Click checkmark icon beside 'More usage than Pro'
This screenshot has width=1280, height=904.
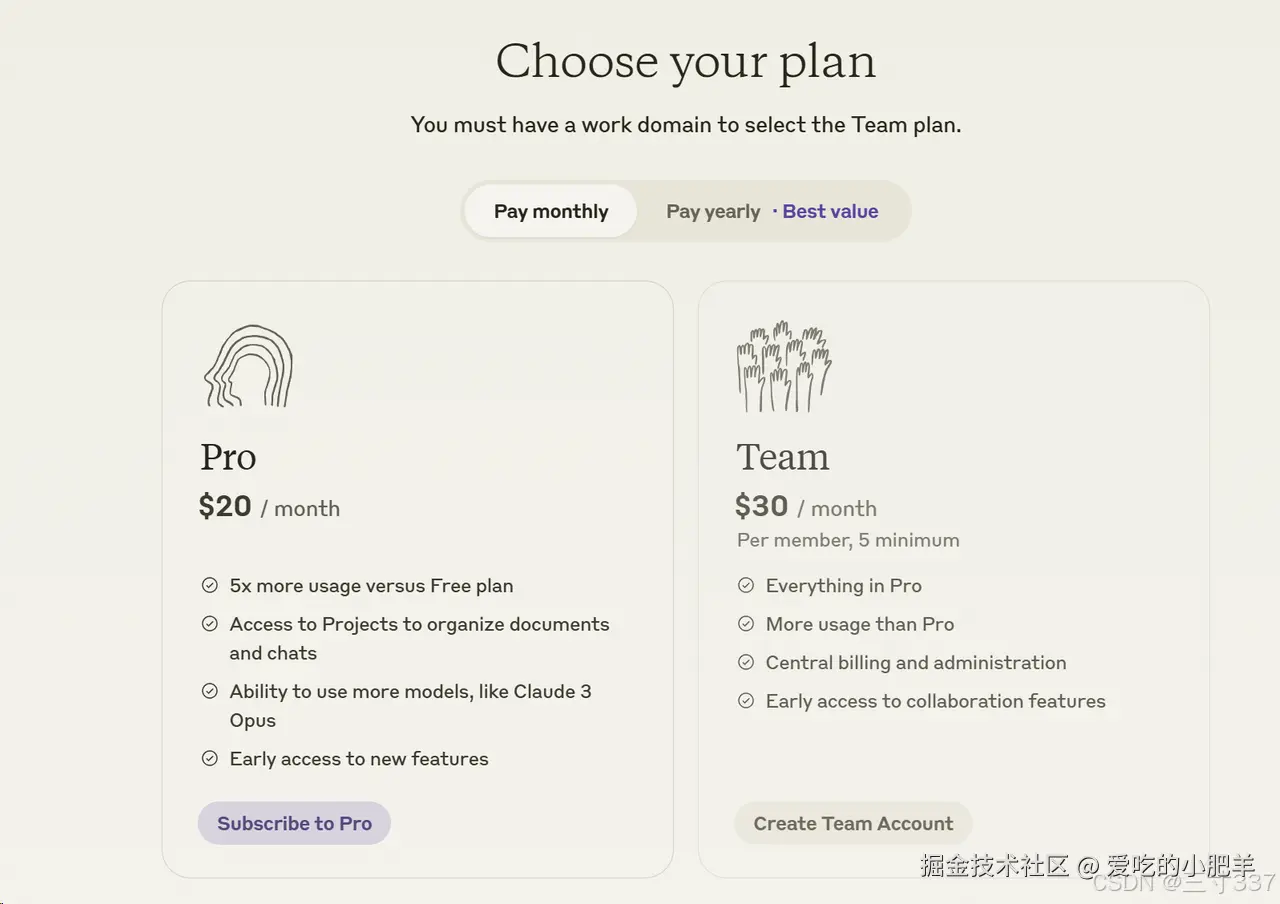[x=746, y=624]
